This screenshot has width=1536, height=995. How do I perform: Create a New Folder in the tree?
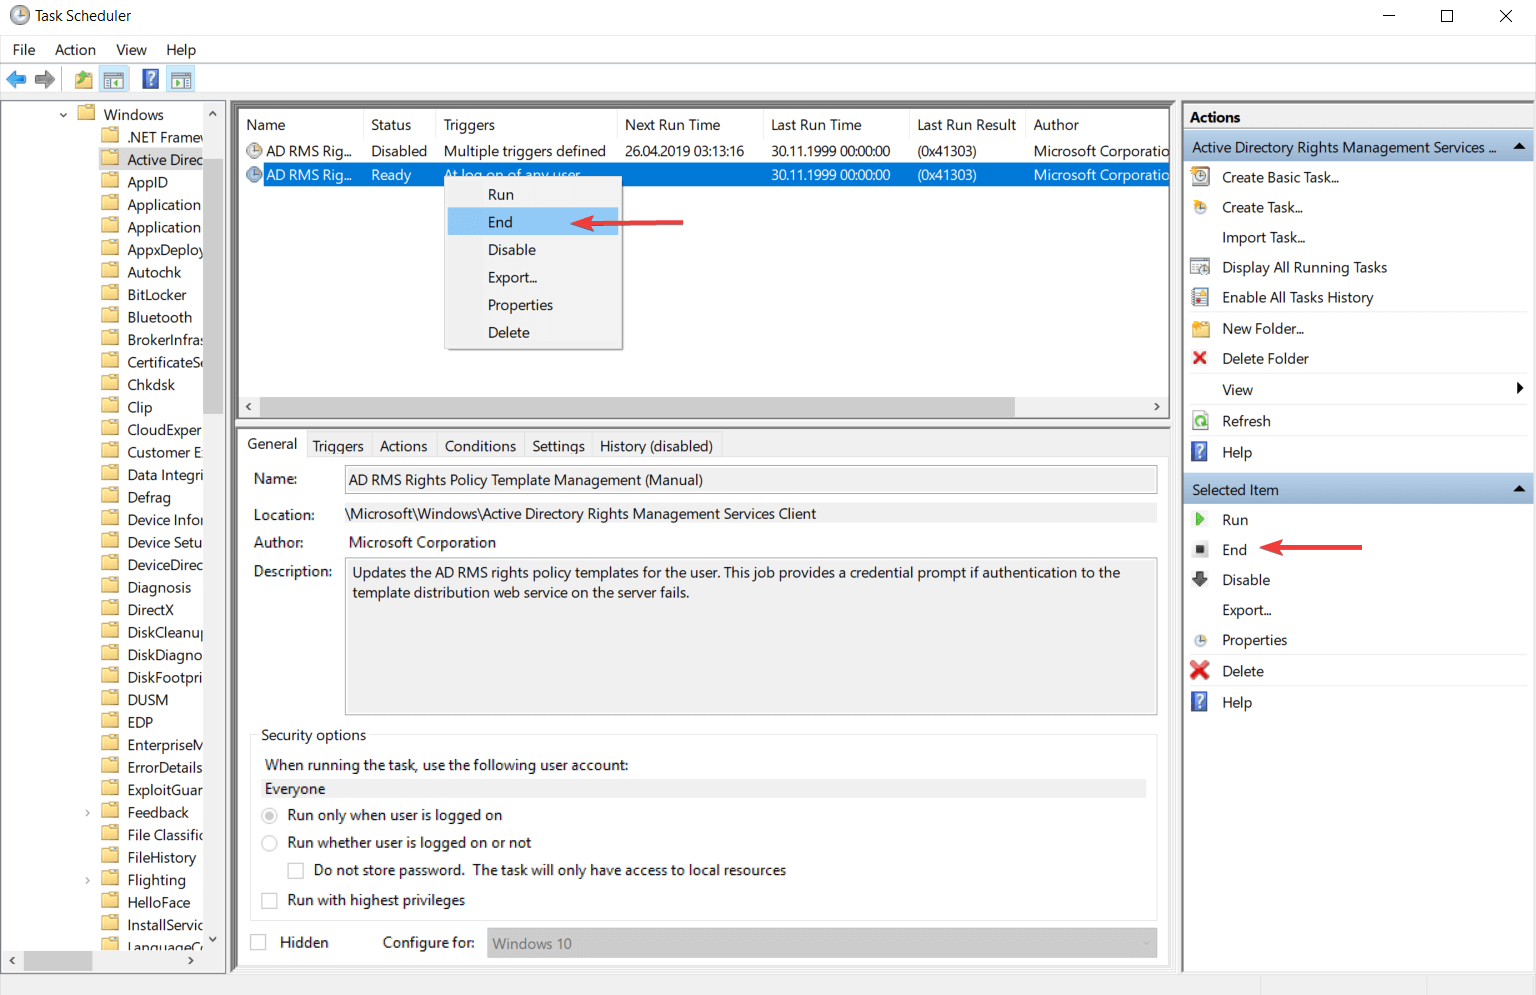(1261, 328)
